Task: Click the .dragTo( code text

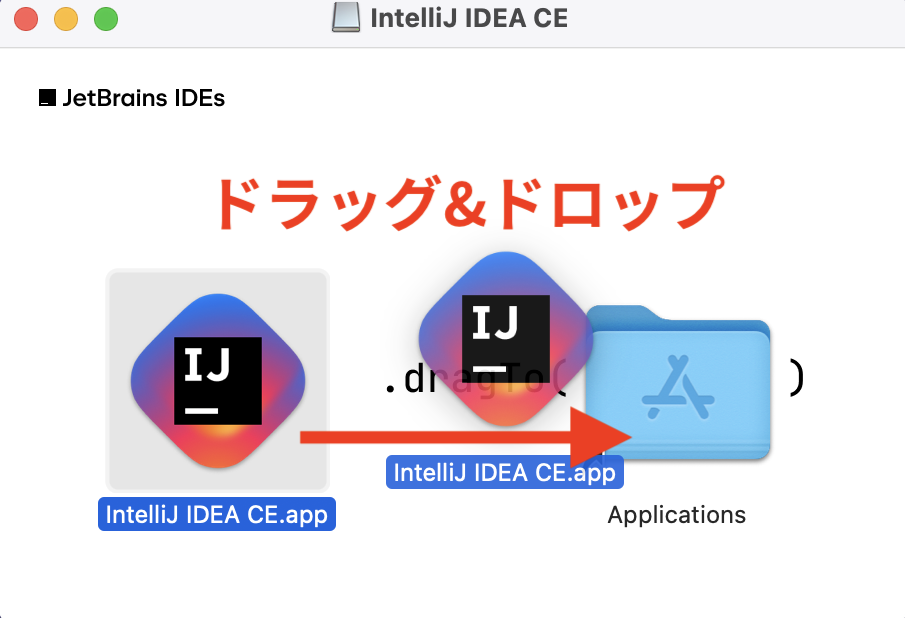Action: point(477,379)
